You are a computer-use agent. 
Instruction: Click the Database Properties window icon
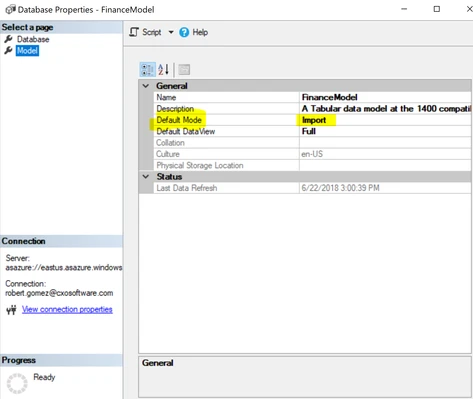tap(10, 9)
